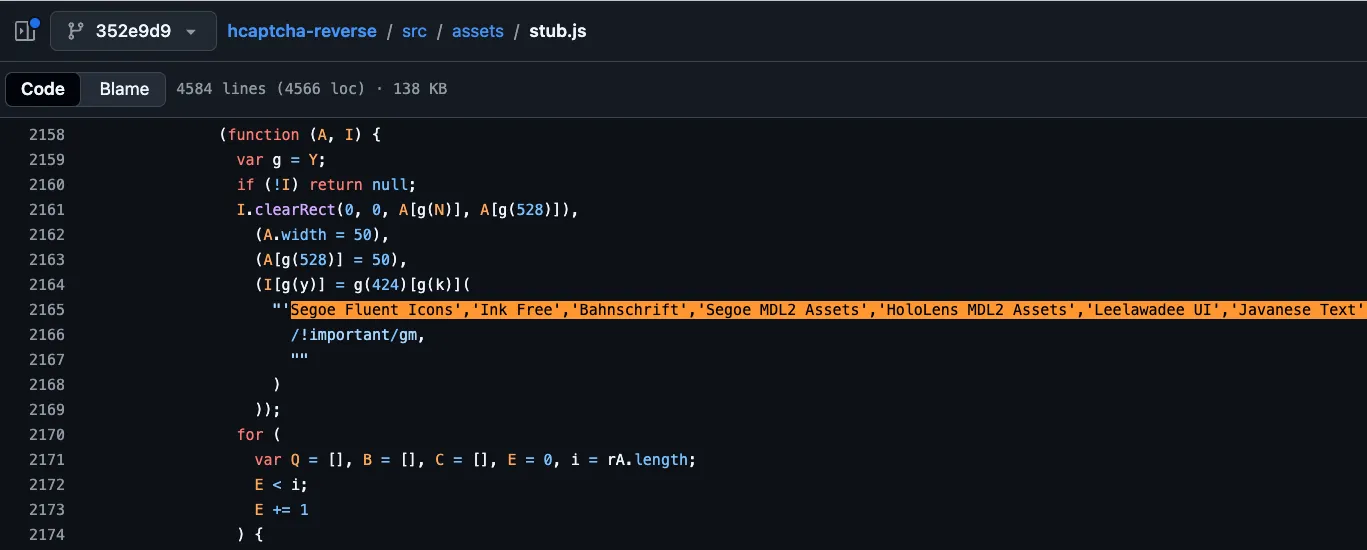This screenshot has height=550, width=1367.
Task: Click the stub.js file name in the breadcrumb
Action: point(558,31)
